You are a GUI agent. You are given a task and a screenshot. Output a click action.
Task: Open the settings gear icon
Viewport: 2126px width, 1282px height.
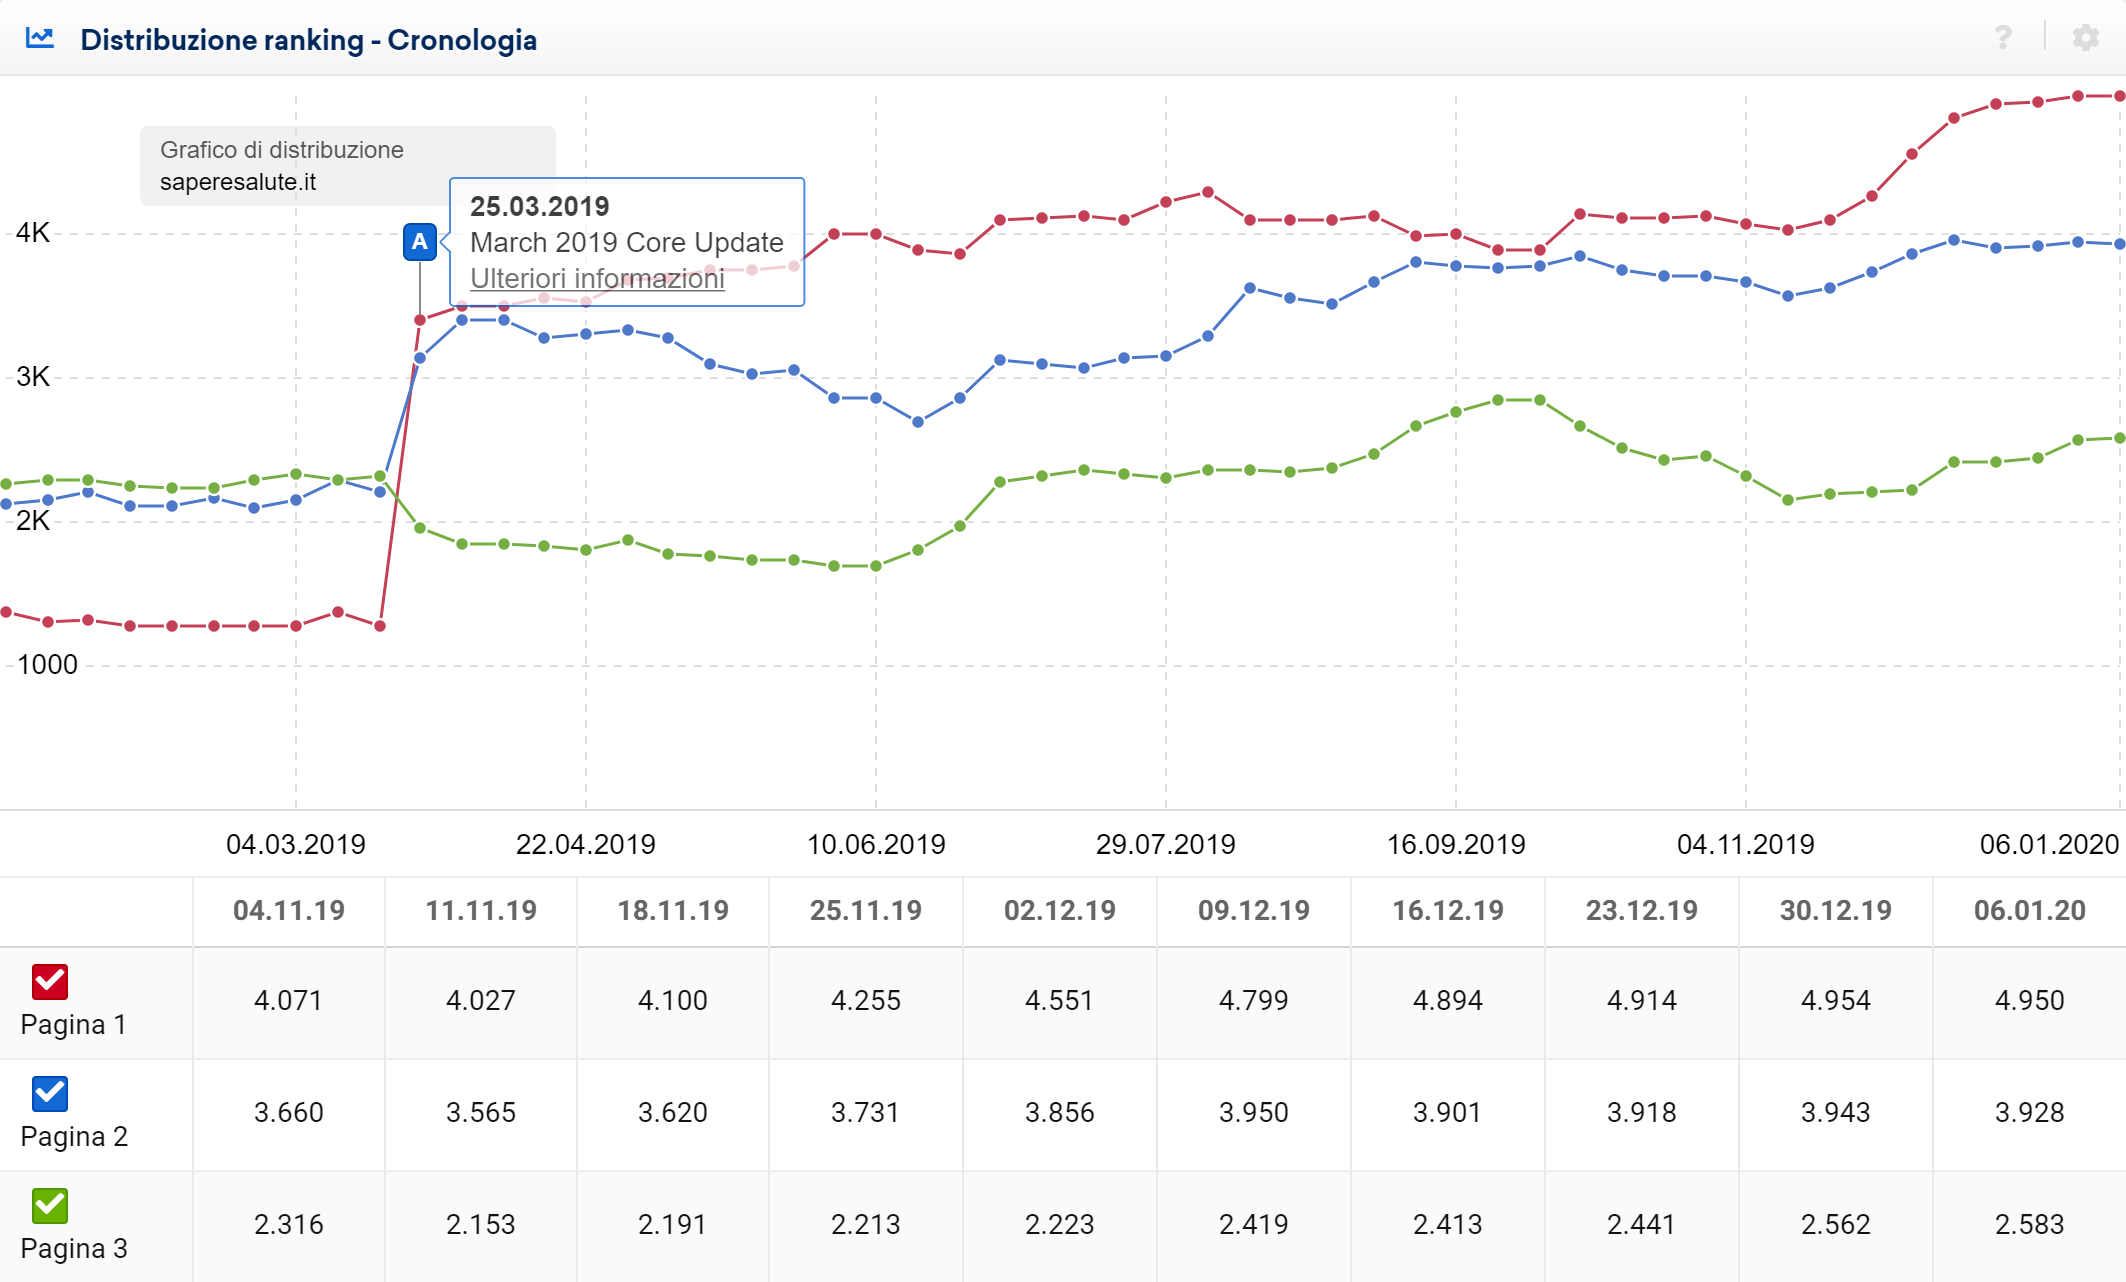click(x=2086, y=38)
